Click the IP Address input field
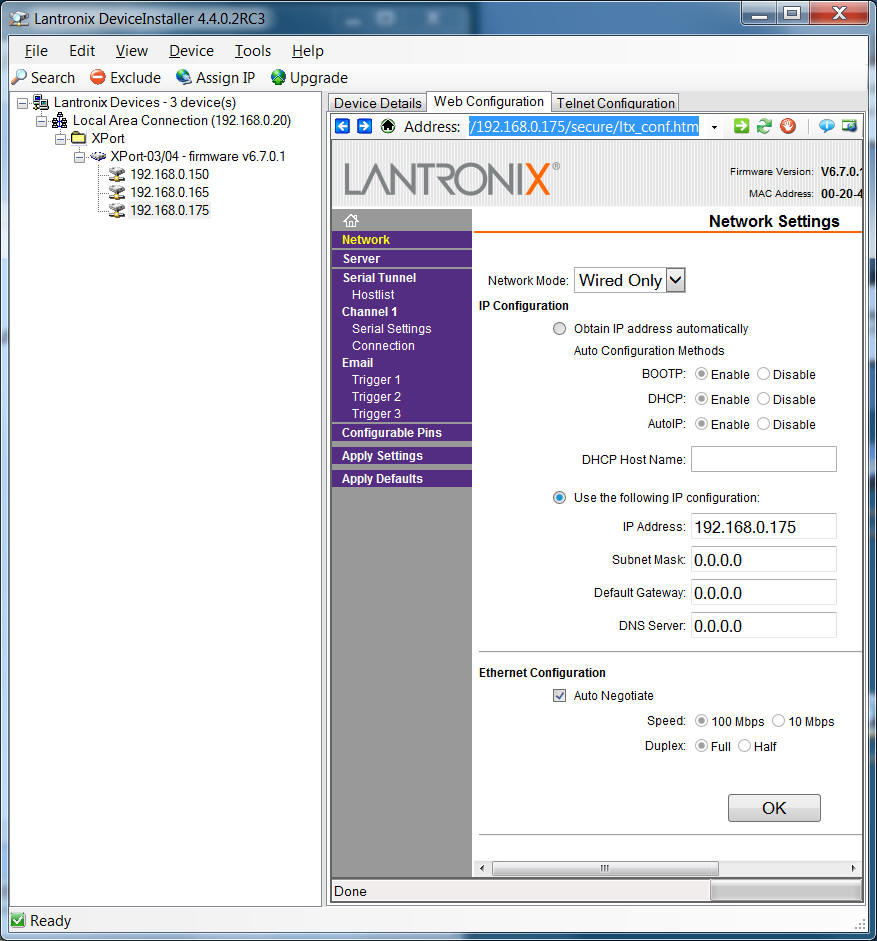 point(764,527)
